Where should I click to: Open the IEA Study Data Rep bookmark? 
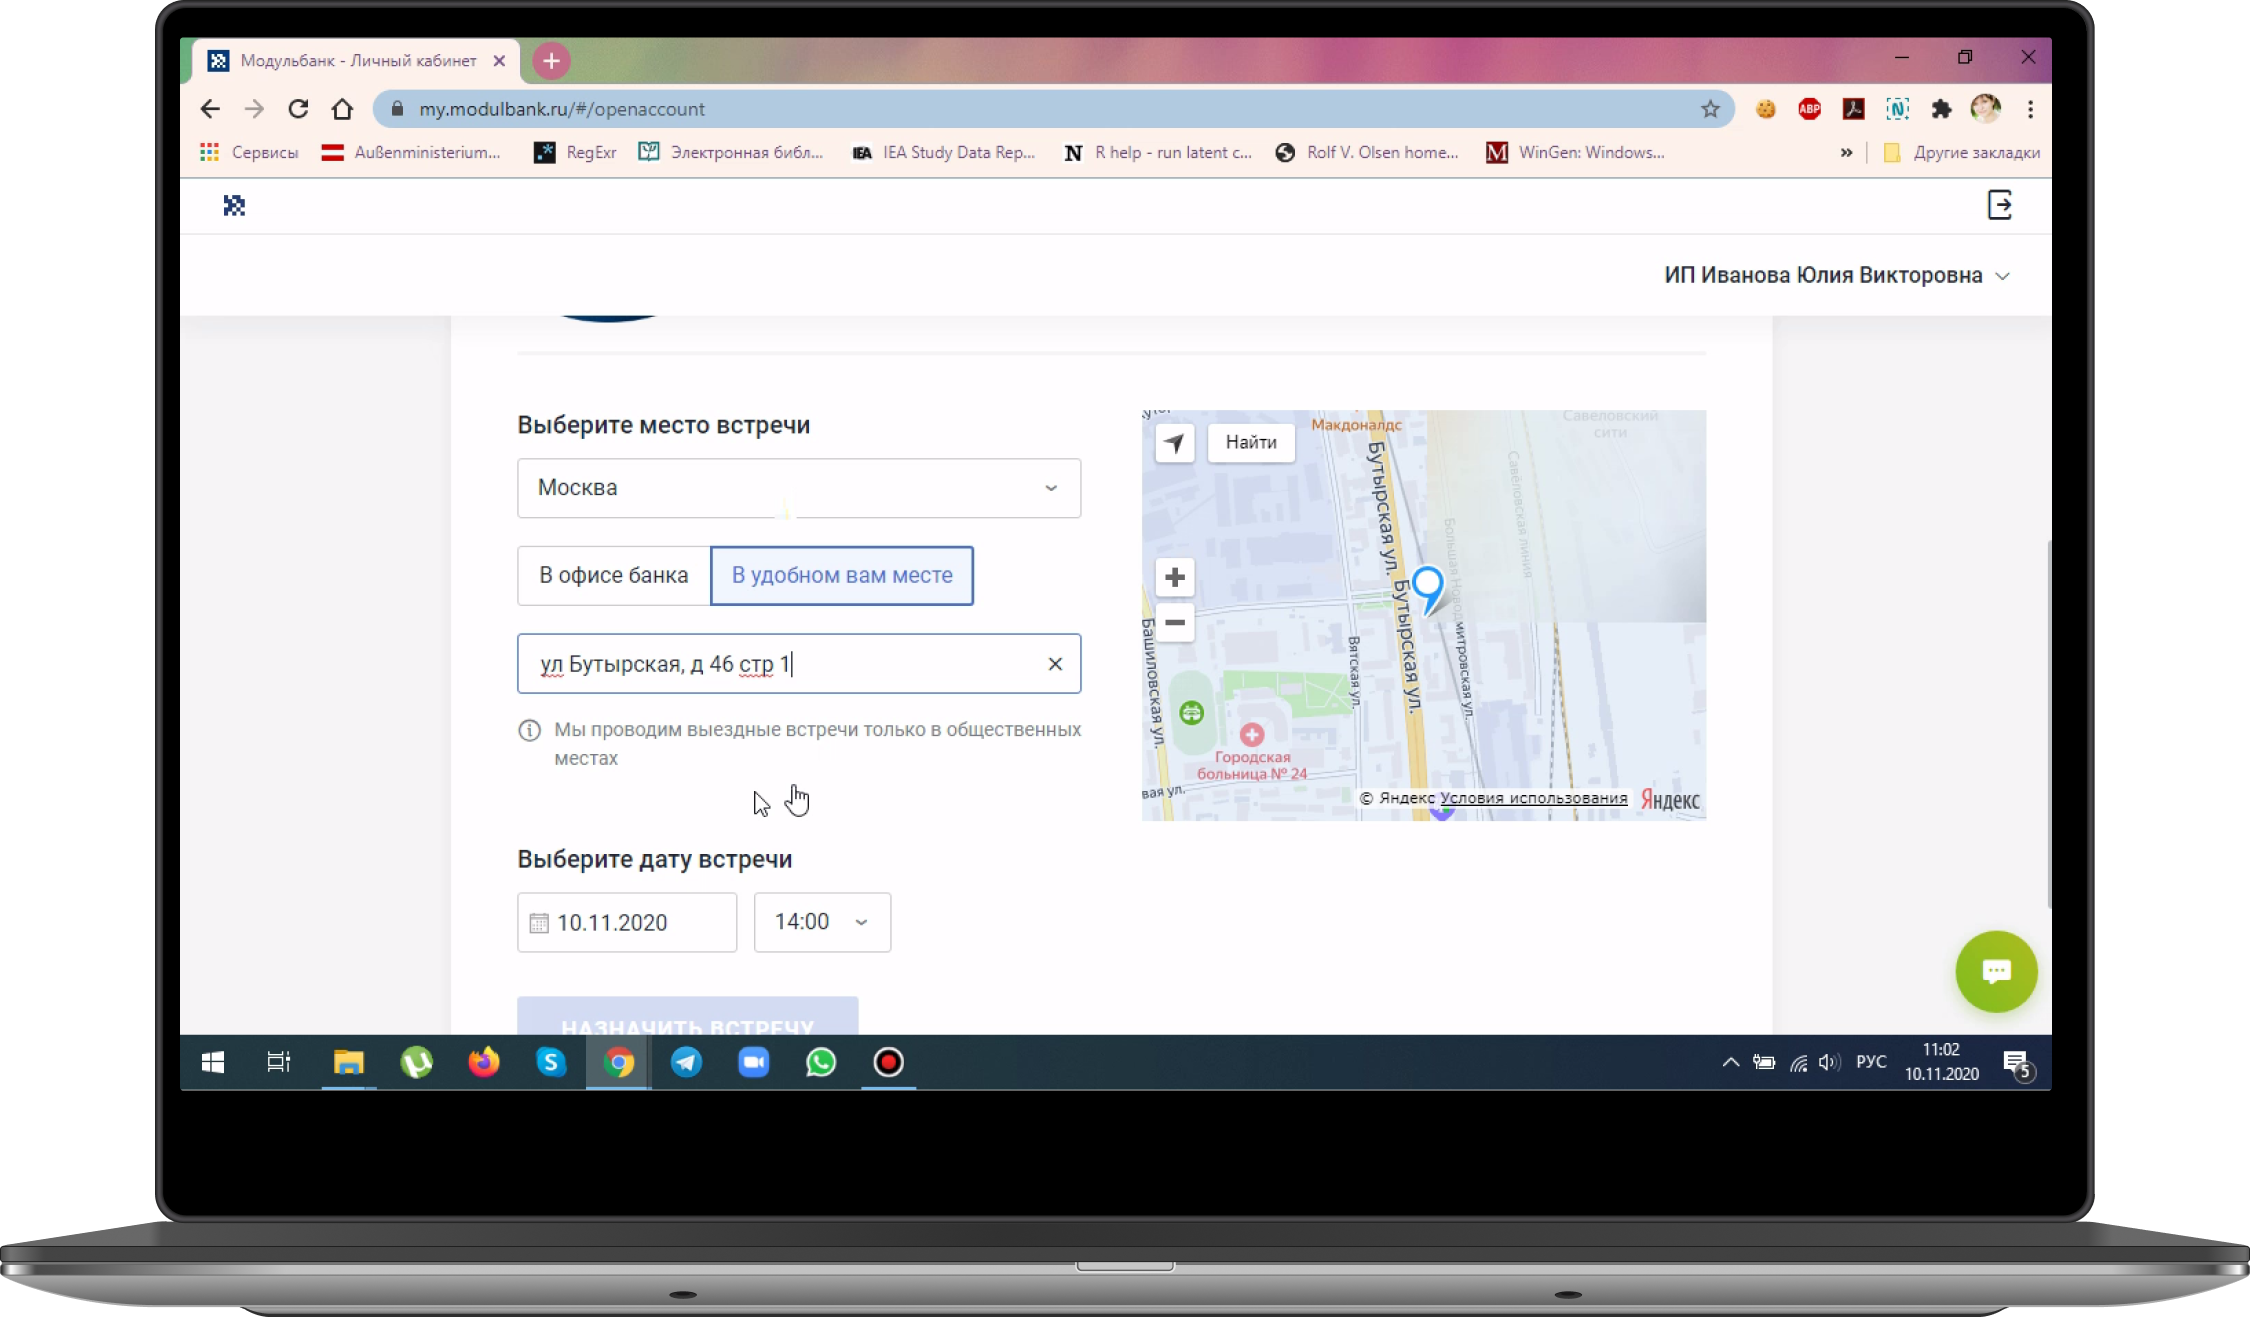[x=943, y=152]
